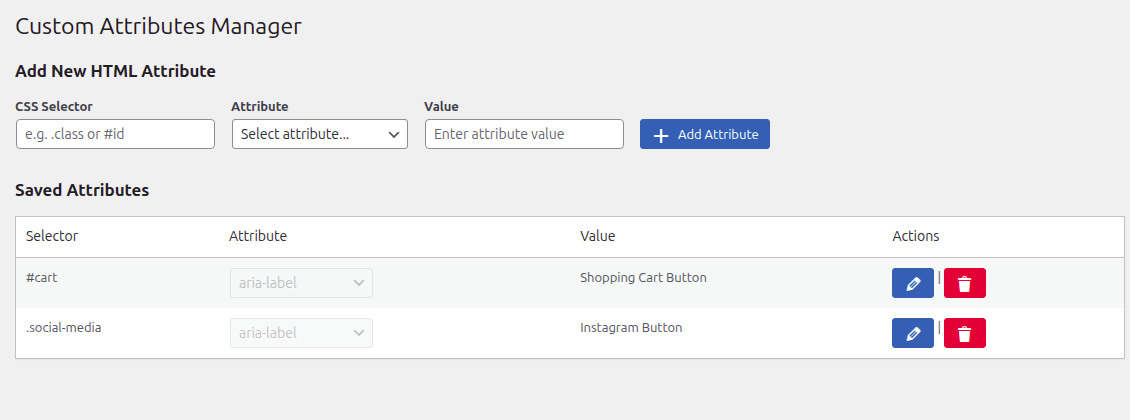Click the Shopping Cart Button value text
Viewport: 1130px width, 420px height.
tap(643, 278)
